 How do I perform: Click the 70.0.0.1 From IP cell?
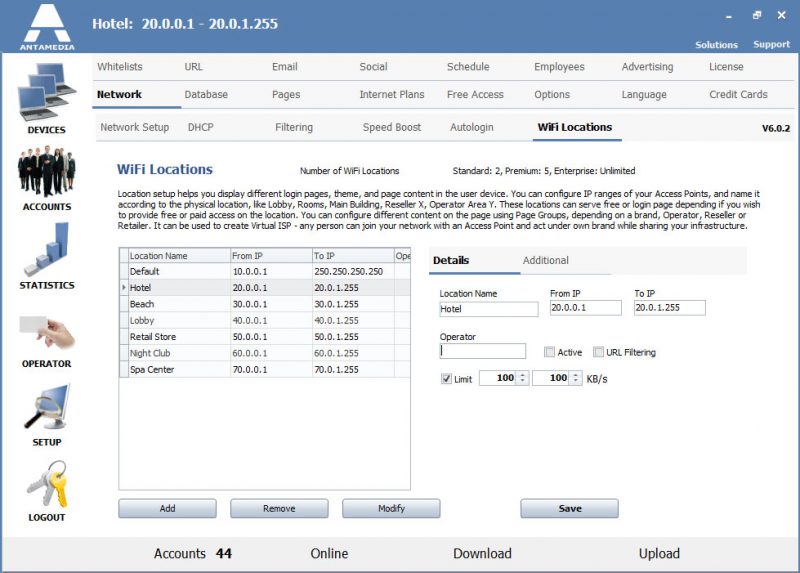point(271,369)
